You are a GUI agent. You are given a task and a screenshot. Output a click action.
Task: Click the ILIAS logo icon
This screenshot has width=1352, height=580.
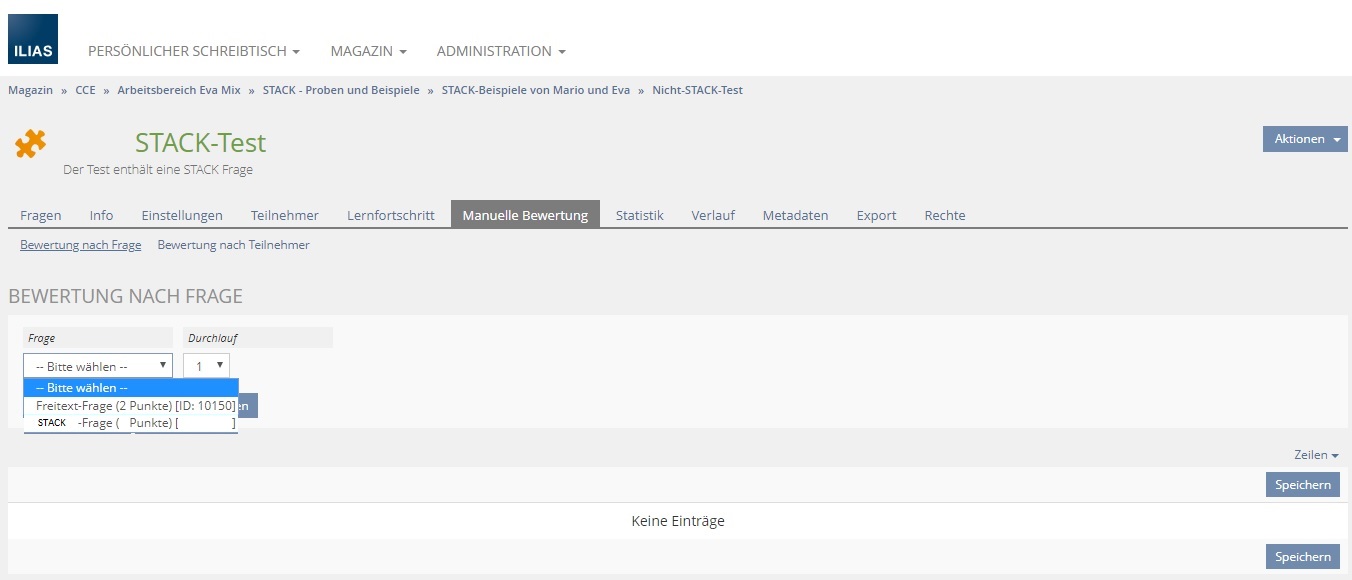point(33,39)
